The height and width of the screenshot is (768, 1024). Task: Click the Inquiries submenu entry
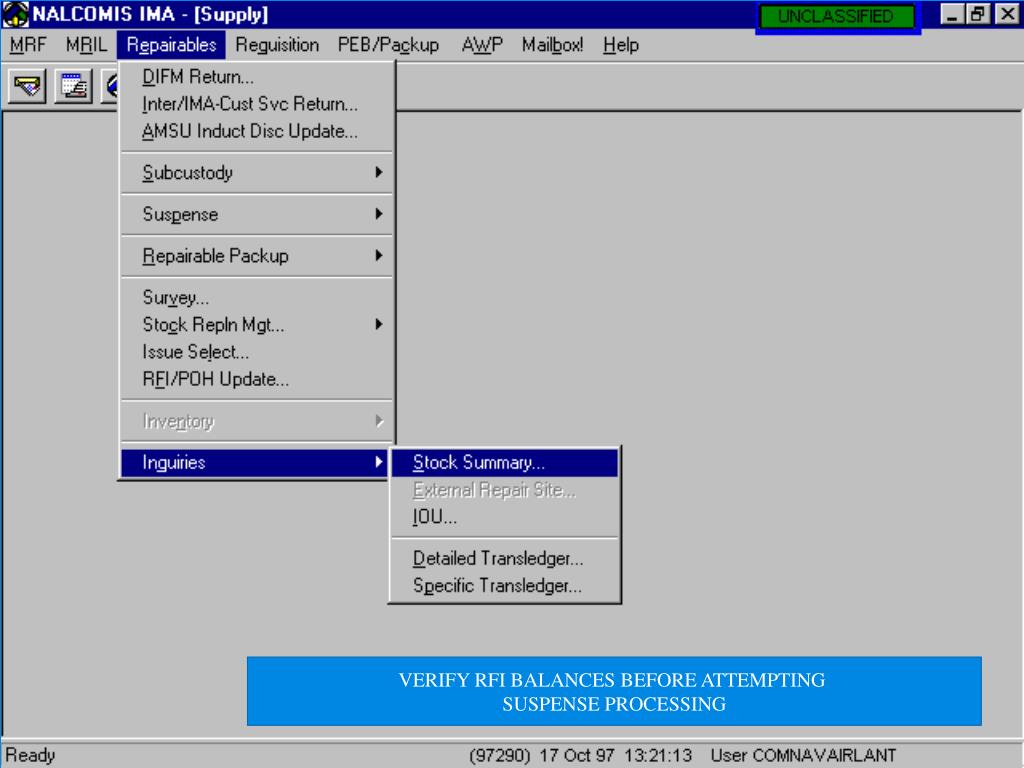click(255, 462)
